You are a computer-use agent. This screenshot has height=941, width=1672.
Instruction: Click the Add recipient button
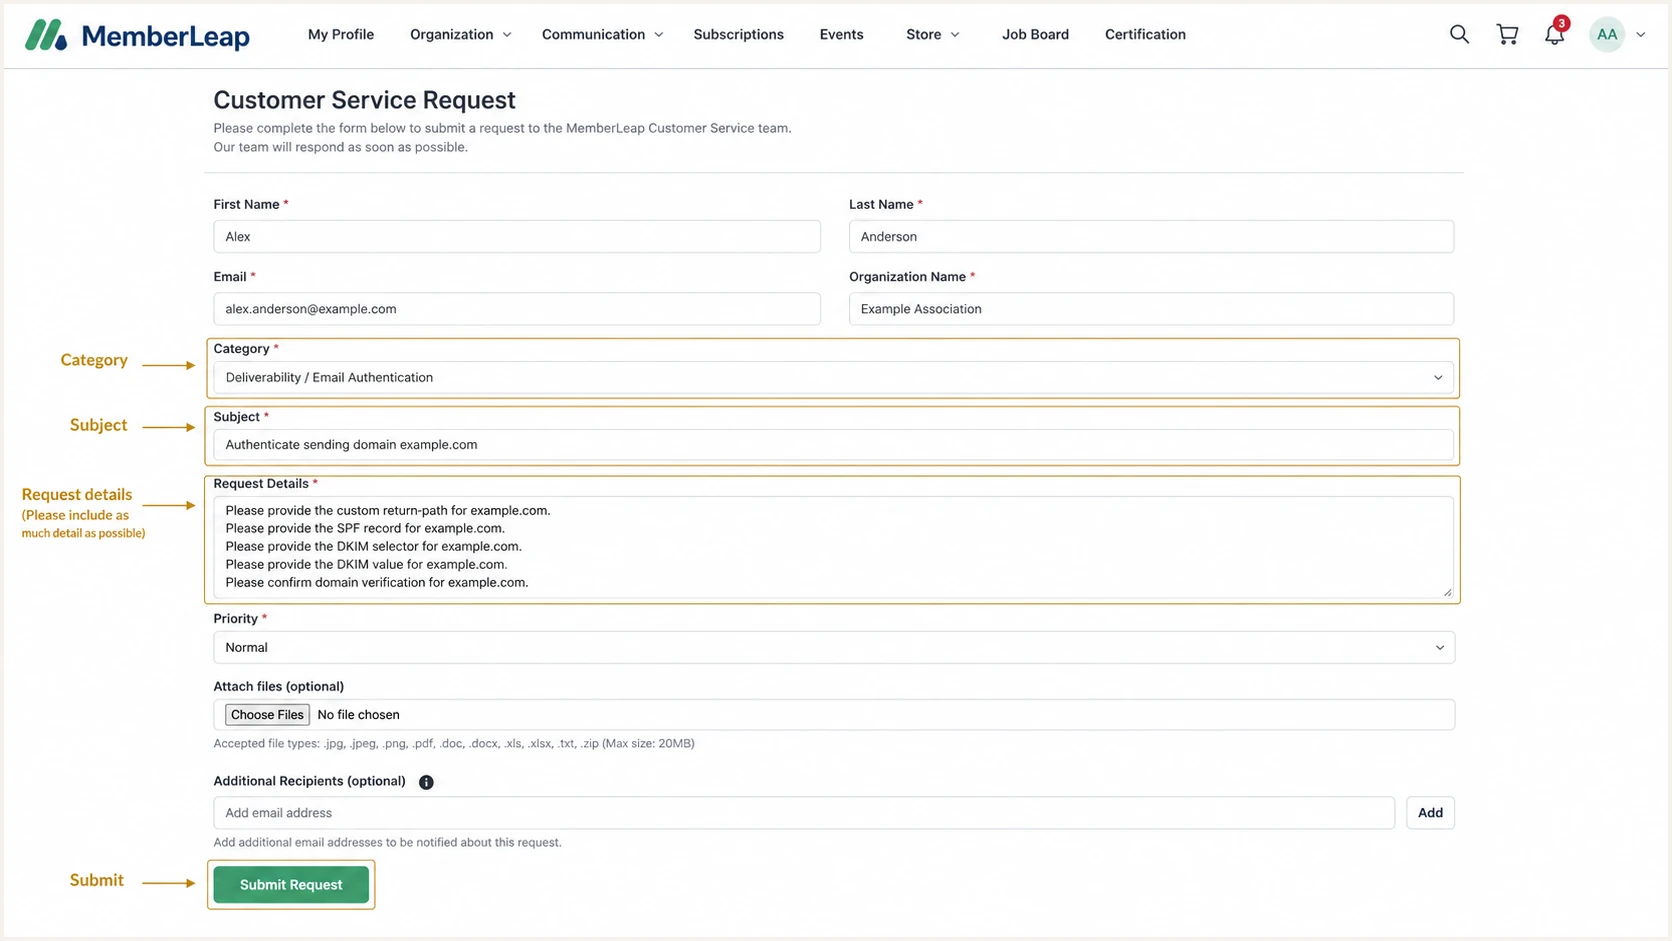[1430, 813]
